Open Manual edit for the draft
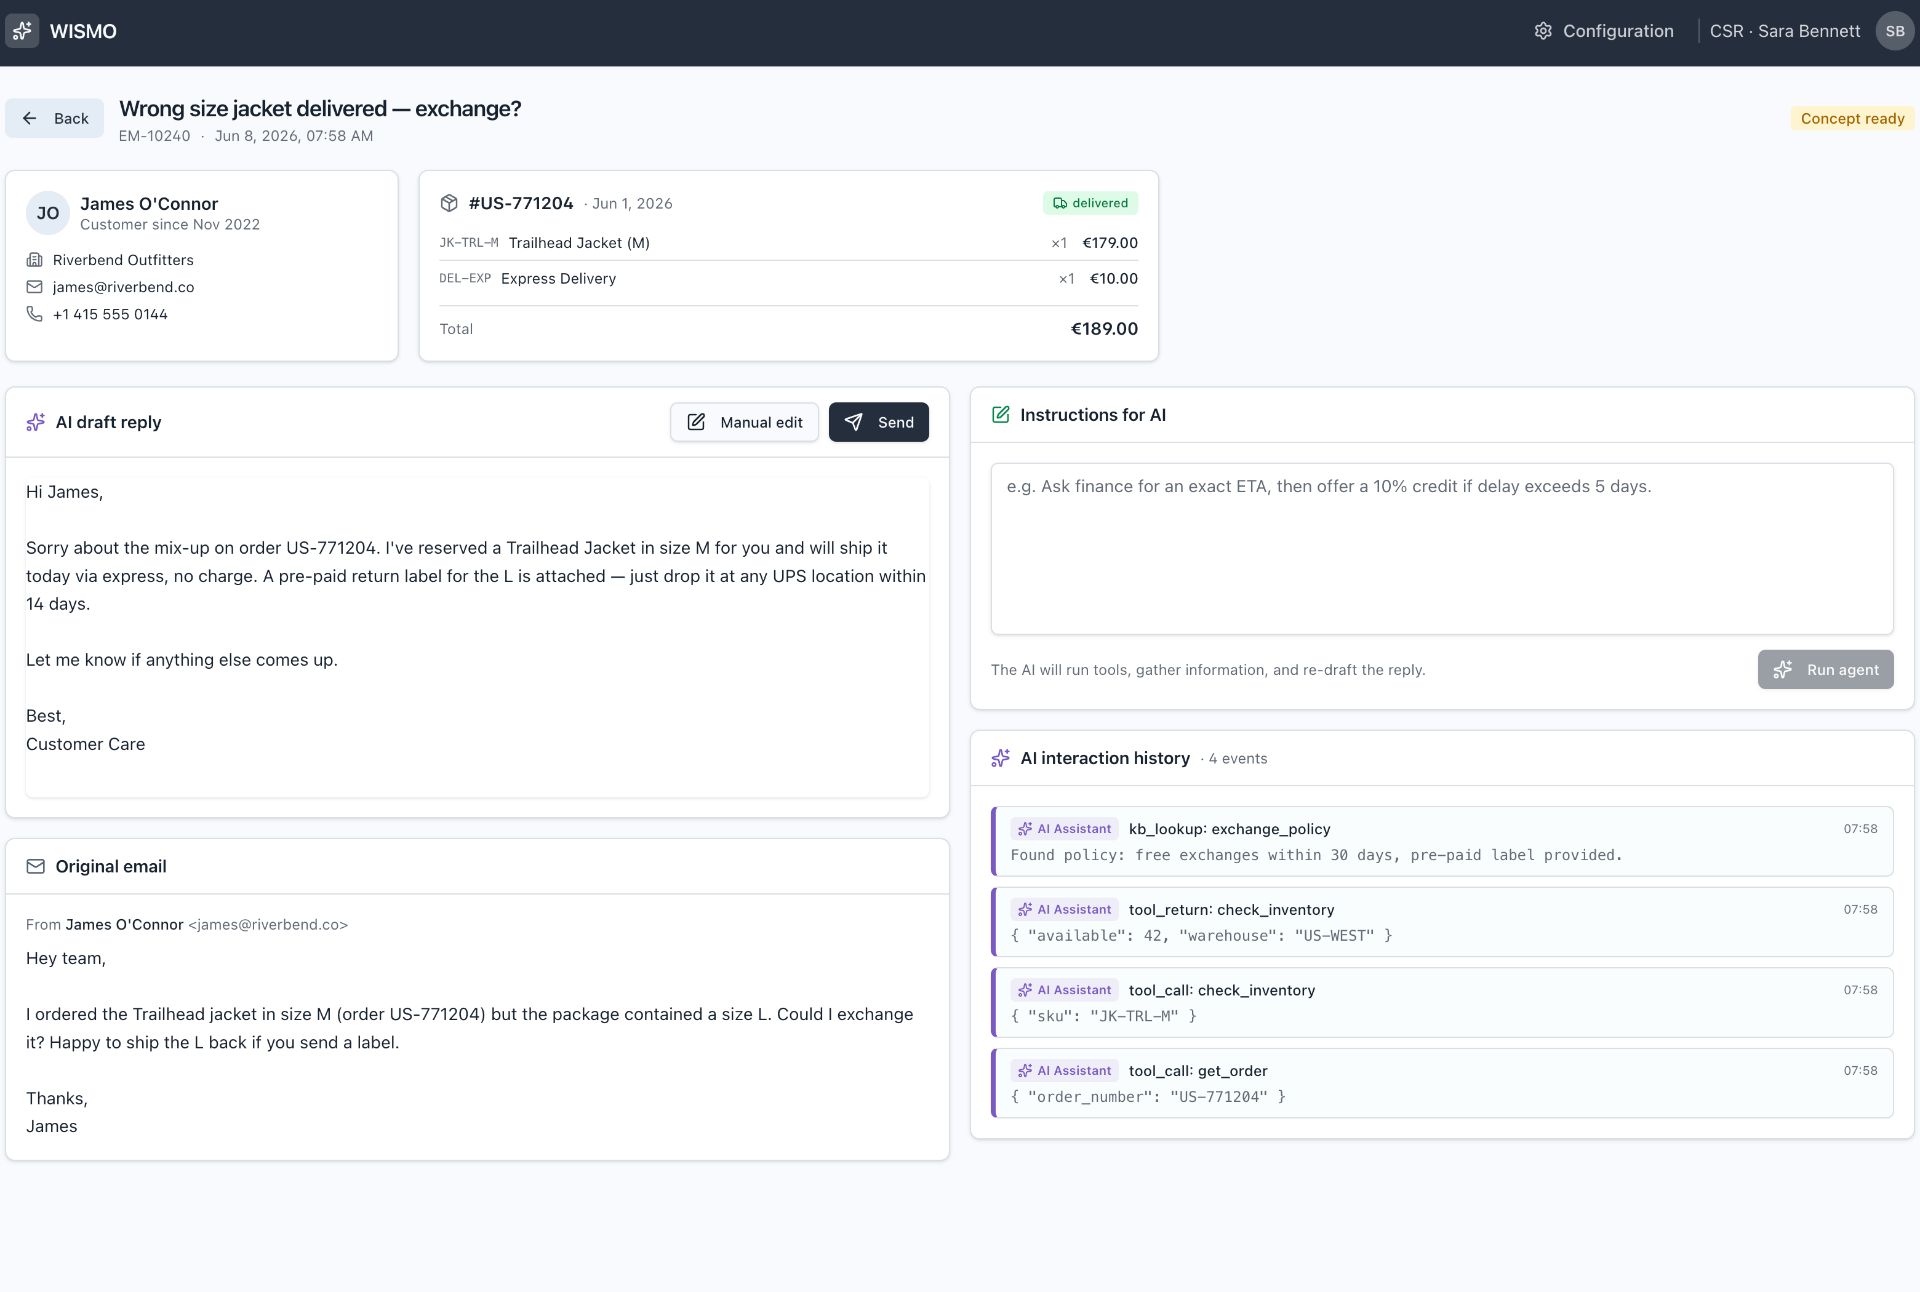This screenshot has width=1920, height=1292. pos(744,422)
